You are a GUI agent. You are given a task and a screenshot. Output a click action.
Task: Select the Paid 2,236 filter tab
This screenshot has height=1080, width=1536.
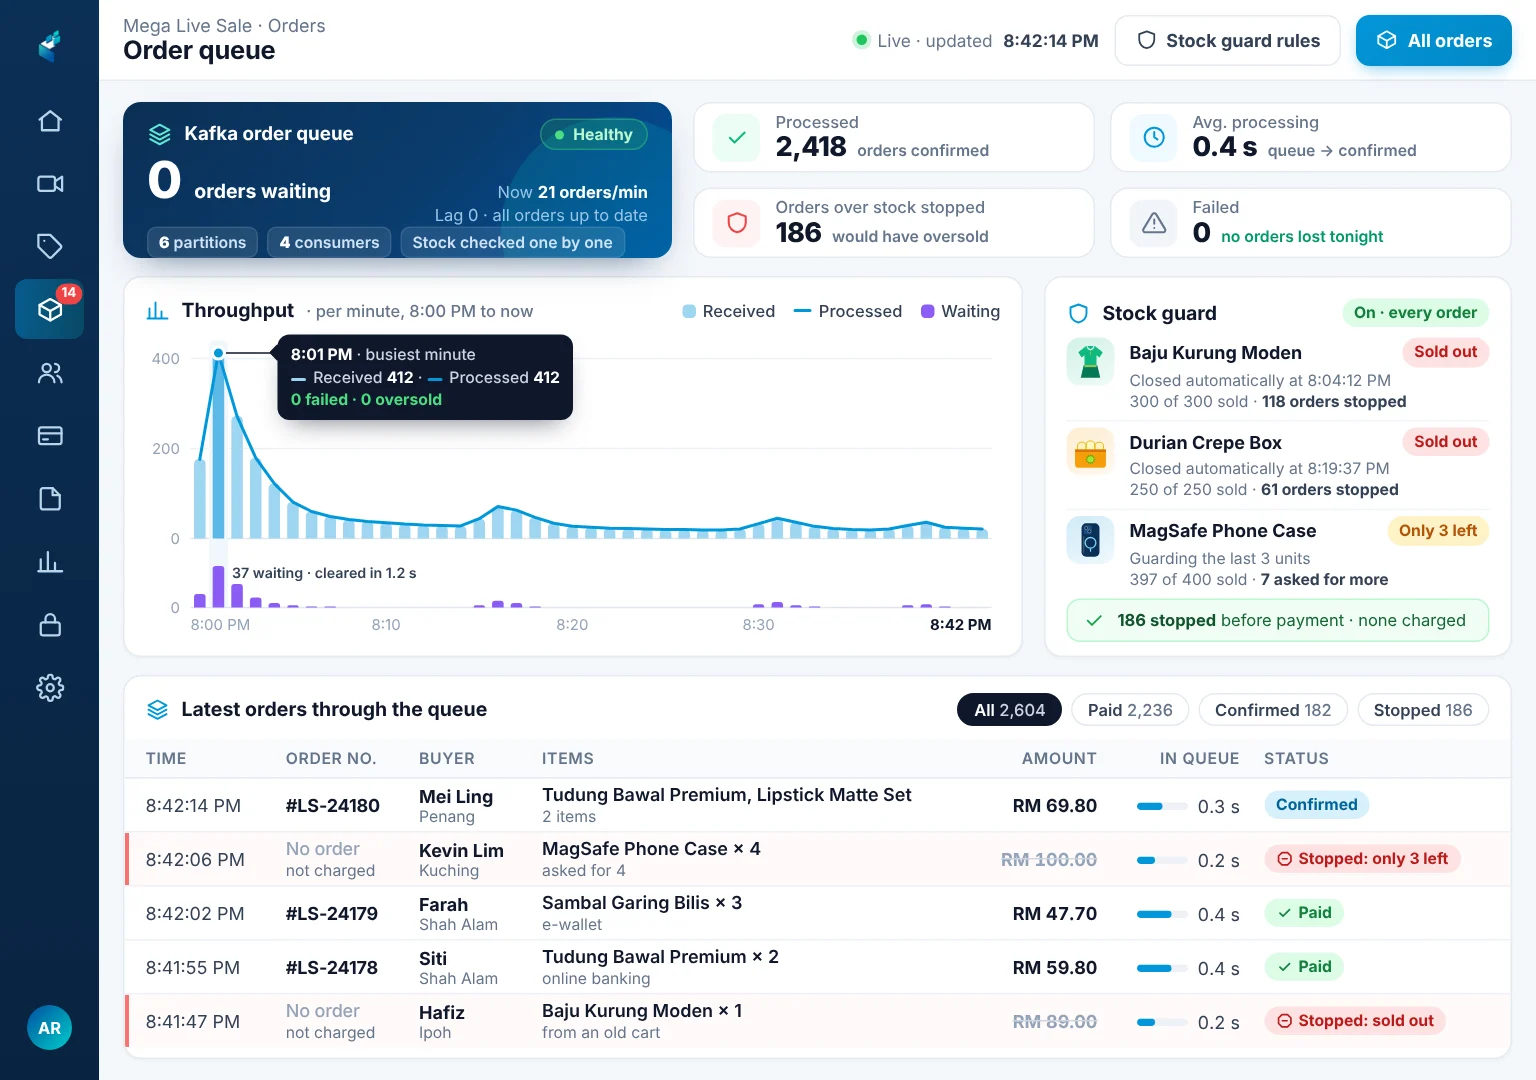click(x=1130, y=710)
